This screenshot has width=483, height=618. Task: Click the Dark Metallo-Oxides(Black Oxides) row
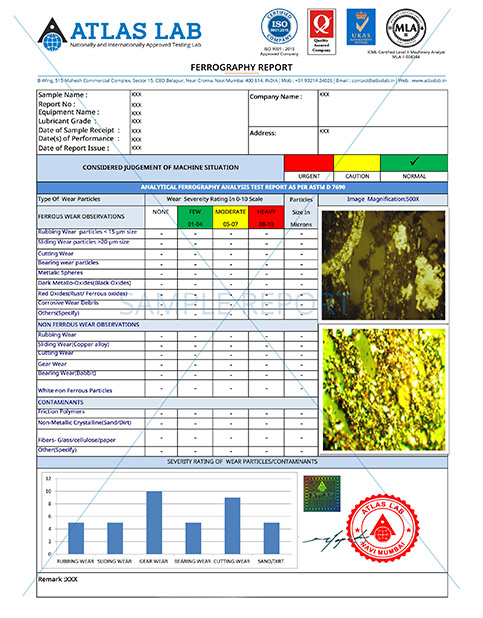click(177, 284)
